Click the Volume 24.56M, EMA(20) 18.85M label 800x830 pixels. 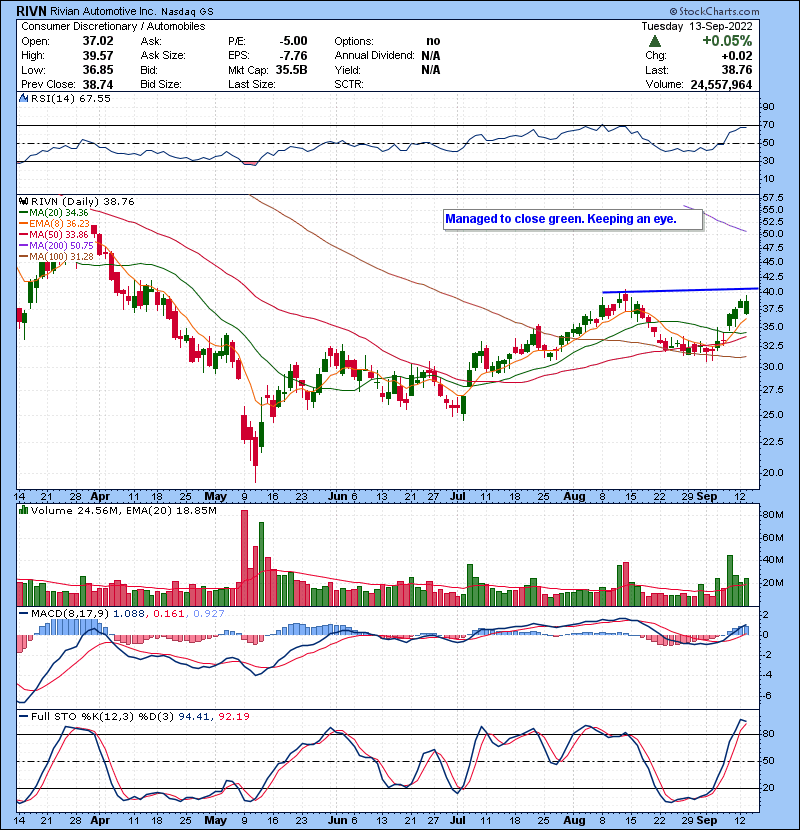coord(123,511)
